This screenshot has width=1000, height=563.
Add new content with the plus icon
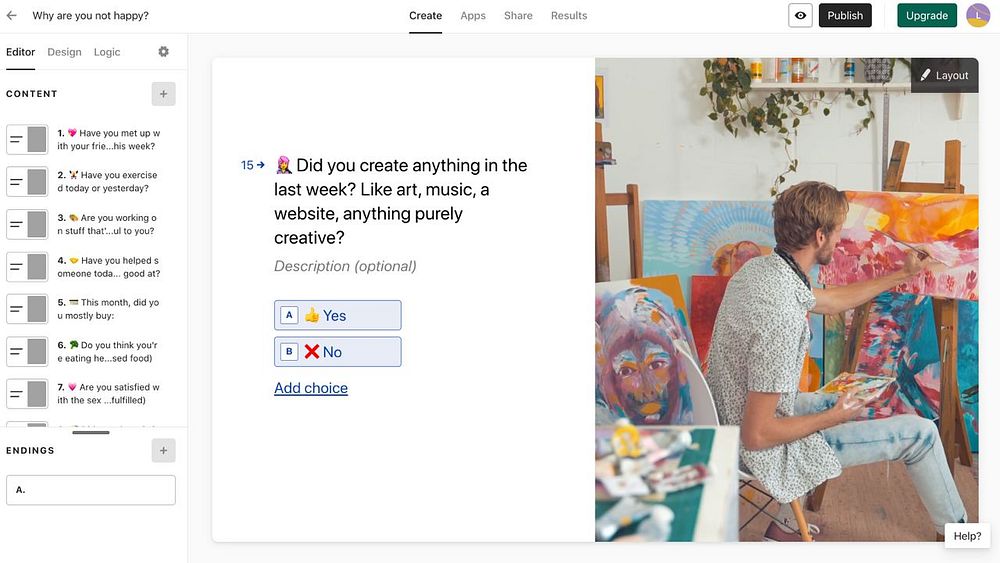pos(163,94)
